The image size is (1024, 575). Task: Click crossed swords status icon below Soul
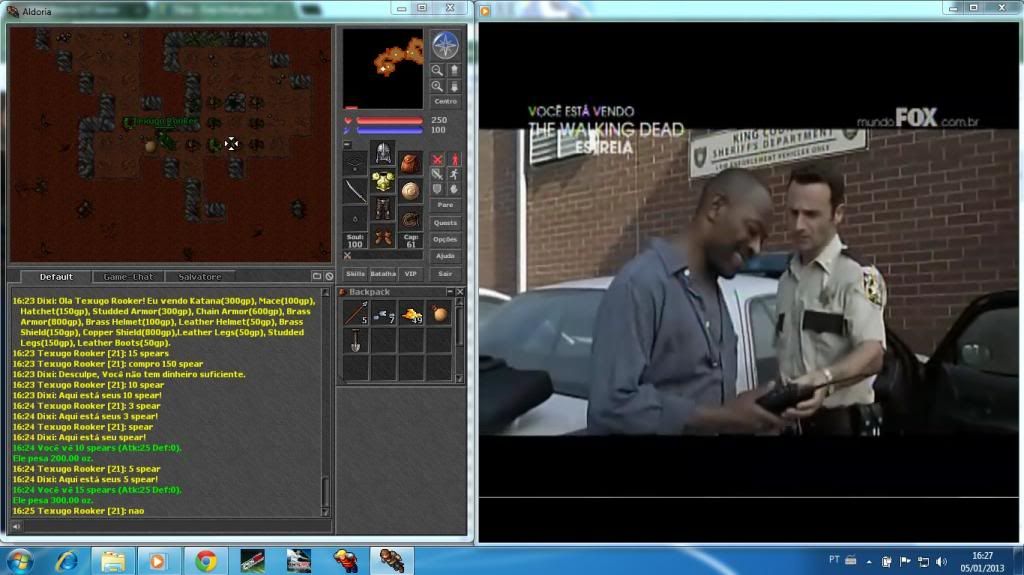click(347, 255)
